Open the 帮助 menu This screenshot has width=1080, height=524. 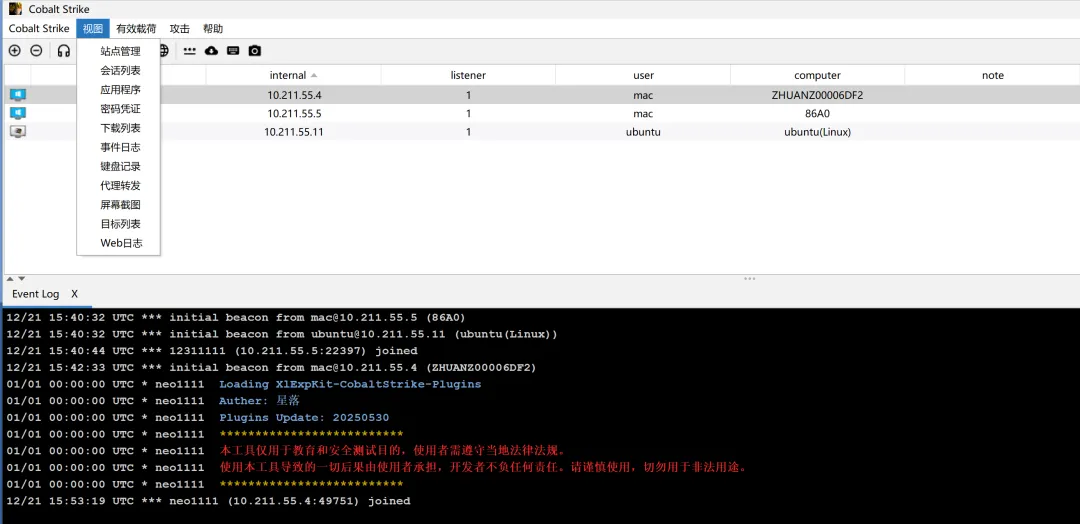(213, 29)
